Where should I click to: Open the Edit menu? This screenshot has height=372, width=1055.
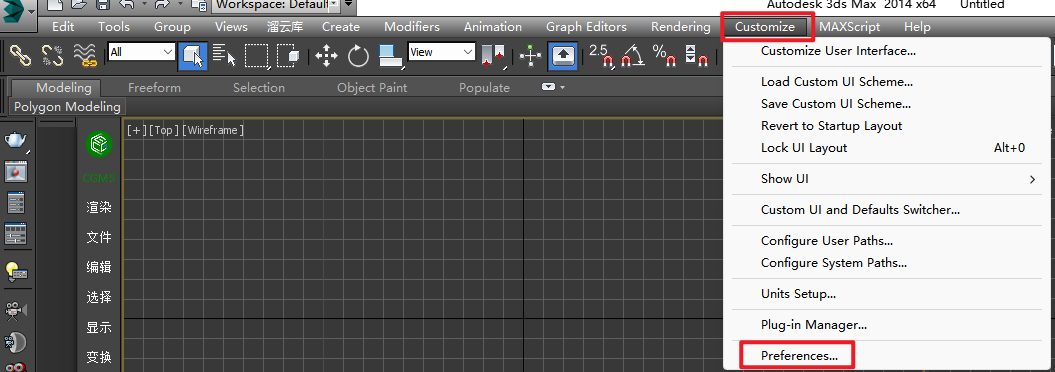click(x=63, y=27)
